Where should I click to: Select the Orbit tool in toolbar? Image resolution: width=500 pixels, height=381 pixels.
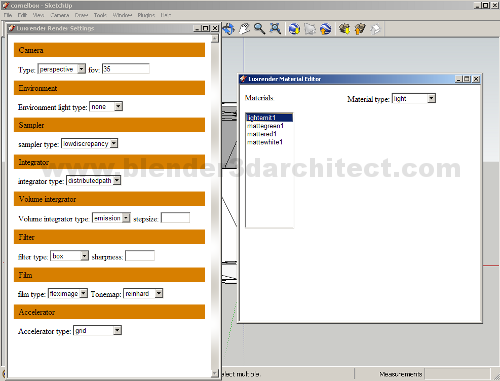(x=228, y=29)
